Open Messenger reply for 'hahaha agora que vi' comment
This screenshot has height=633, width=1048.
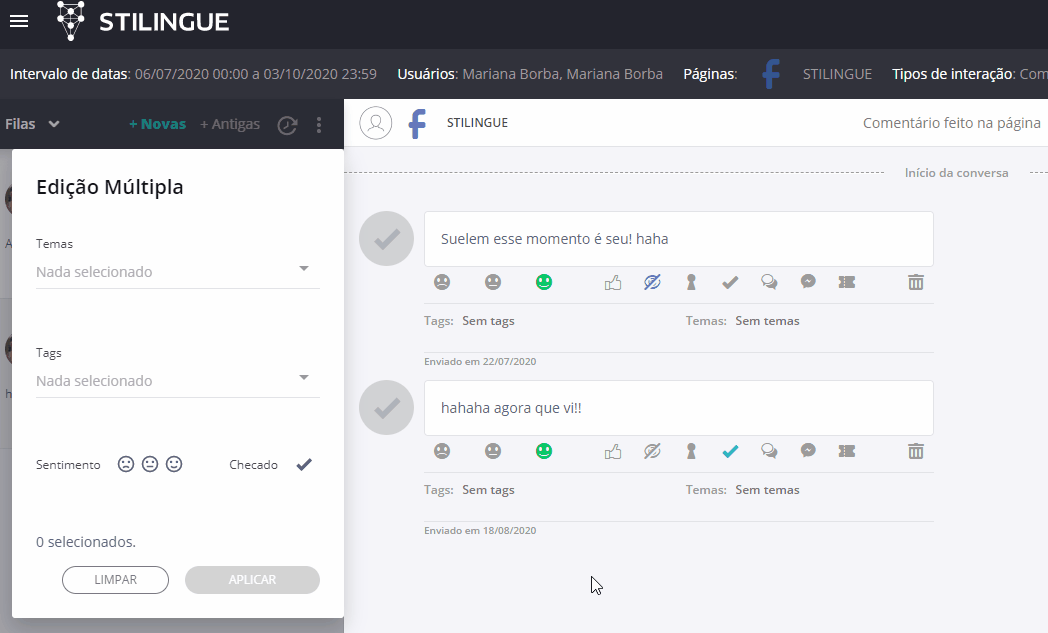[x=808, y=451]
